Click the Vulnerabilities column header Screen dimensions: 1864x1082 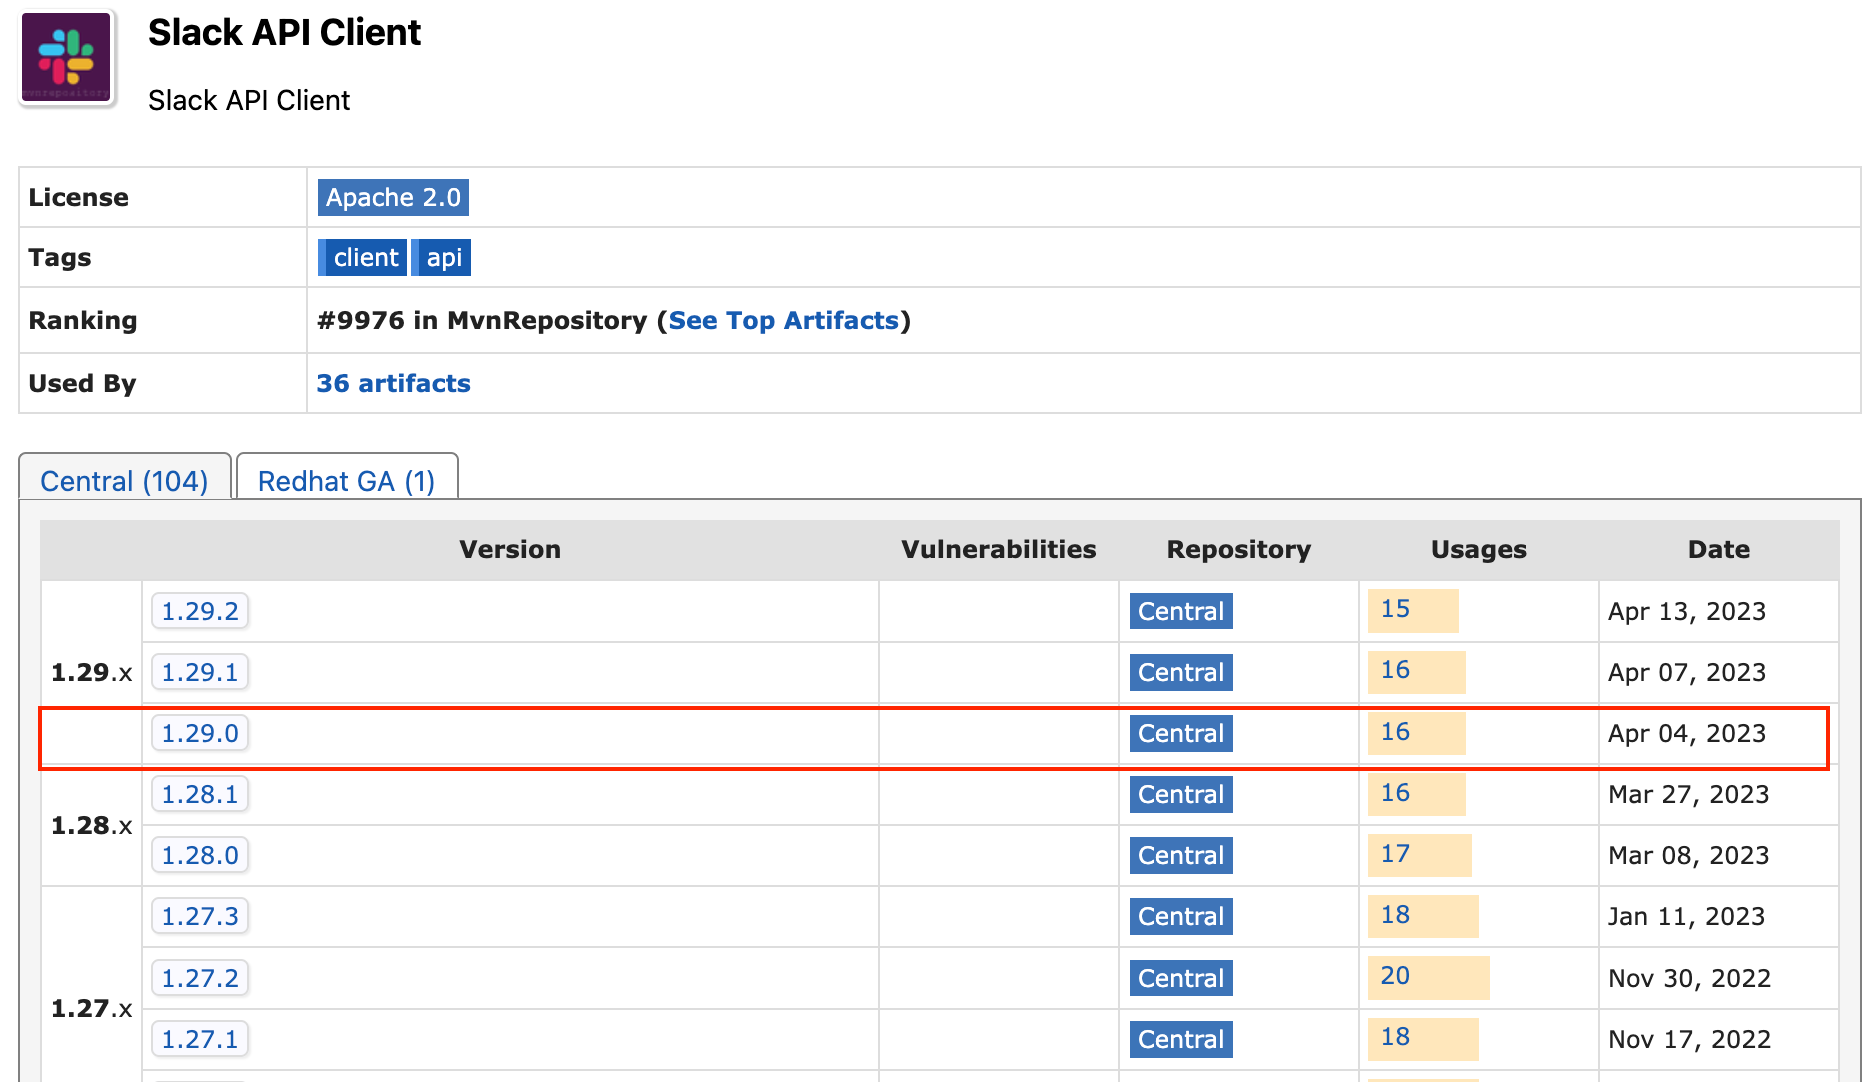(999, 550)
